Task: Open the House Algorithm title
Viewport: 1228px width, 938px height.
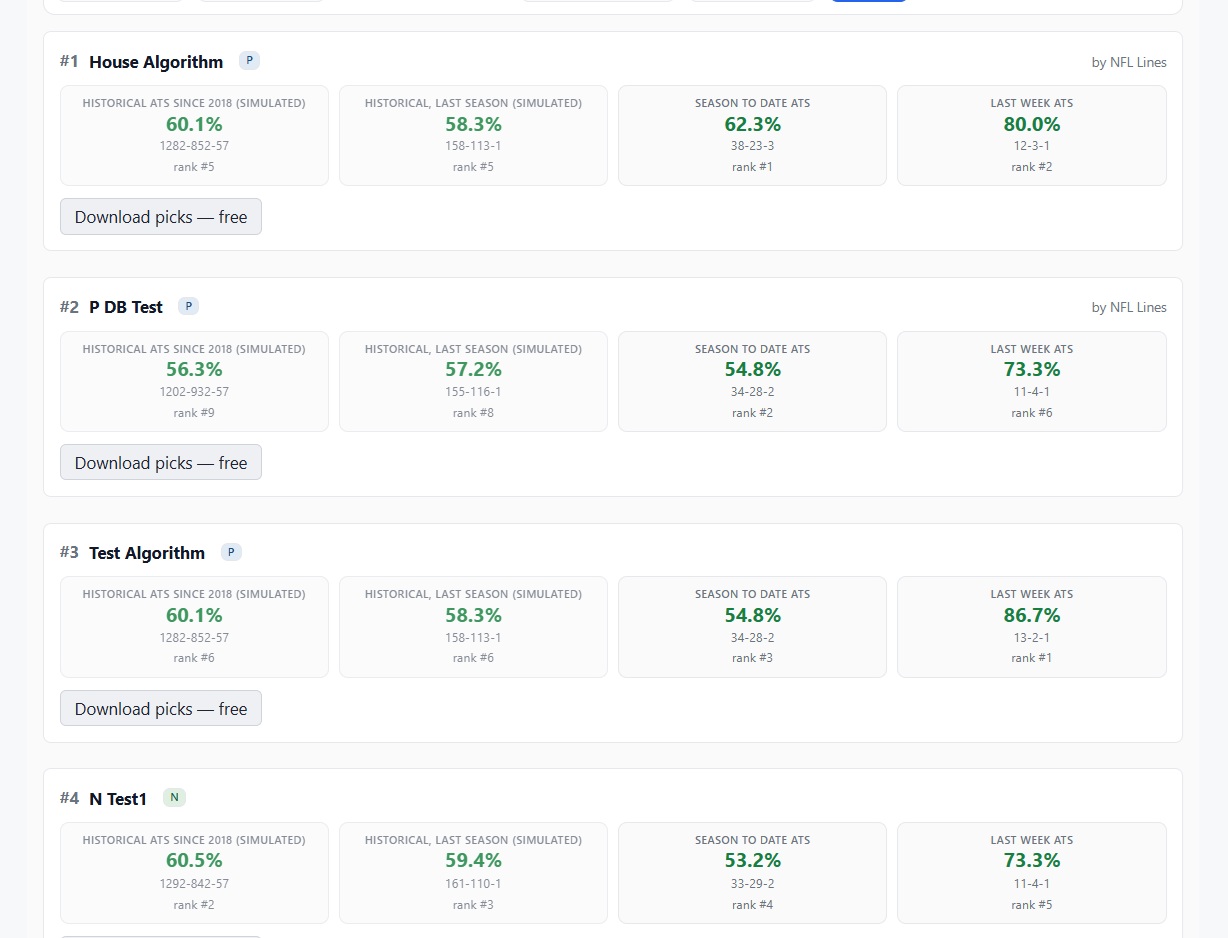Action: [x=156, y=62]
